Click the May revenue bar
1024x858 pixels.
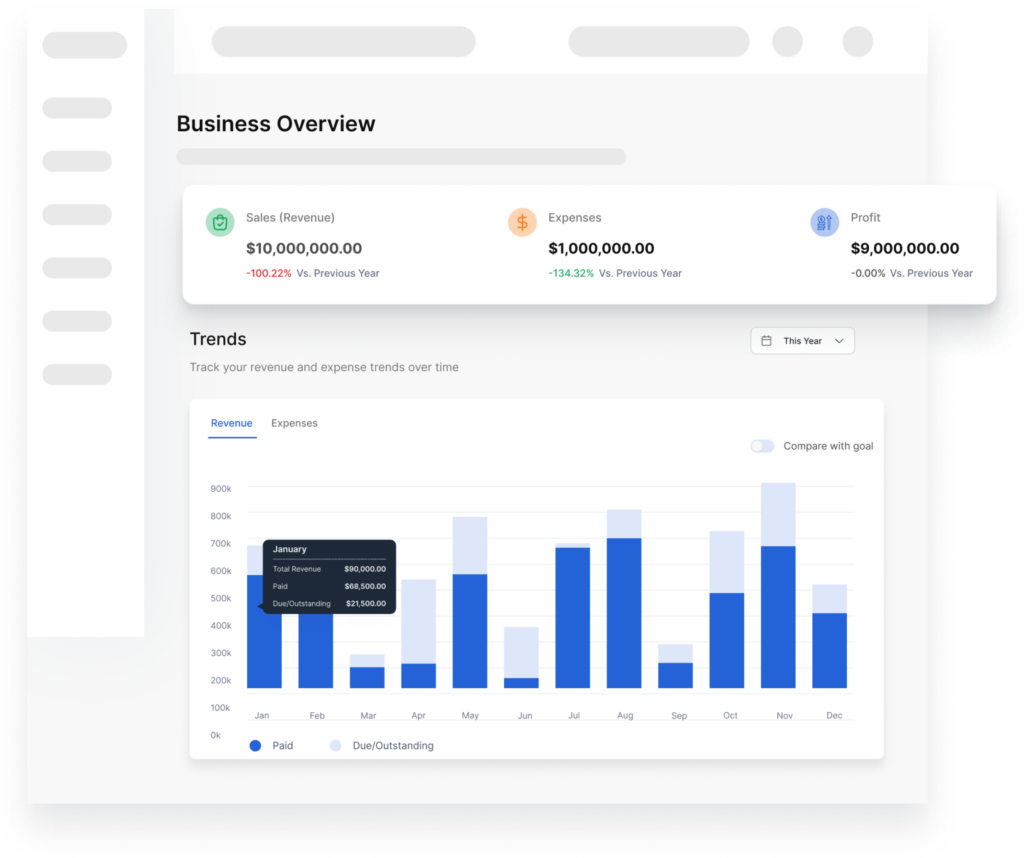tap(470, 602)
